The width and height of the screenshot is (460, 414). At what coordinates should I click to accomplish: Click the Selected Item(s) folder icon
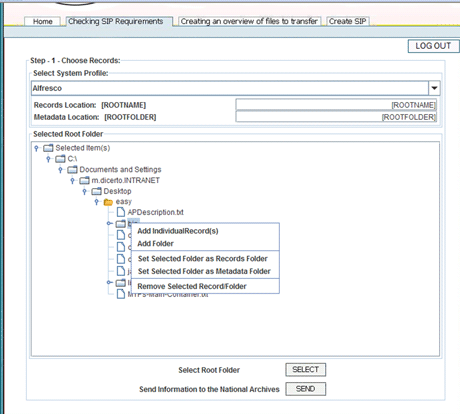point(48,148)
